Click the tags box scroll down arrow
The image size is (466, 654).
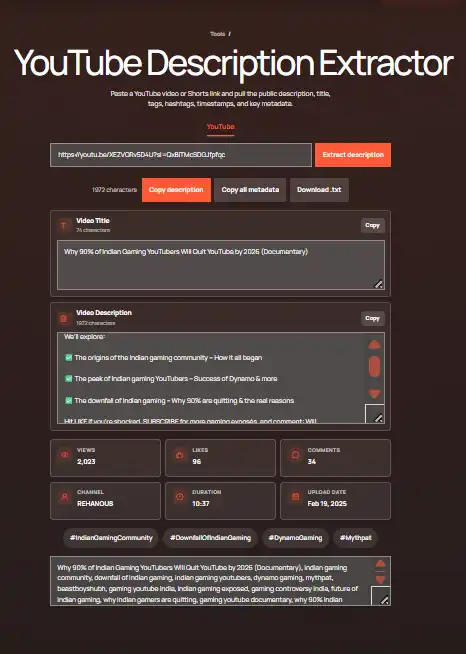coord(380,580)
